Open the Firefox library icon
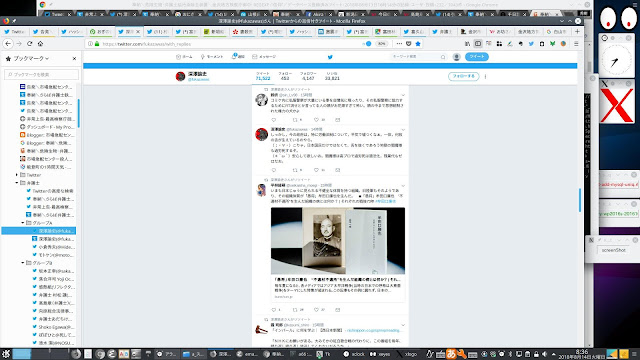Image resolution: width=640 pixels, height=360 pixels. pos(467,44)
